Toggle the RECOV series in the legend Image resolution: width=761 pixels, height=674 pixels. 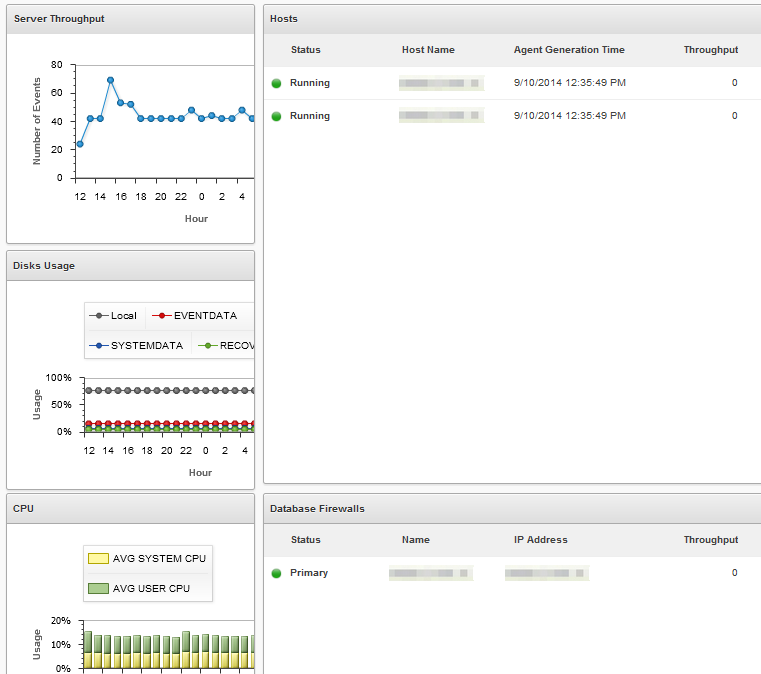(226, 345)
